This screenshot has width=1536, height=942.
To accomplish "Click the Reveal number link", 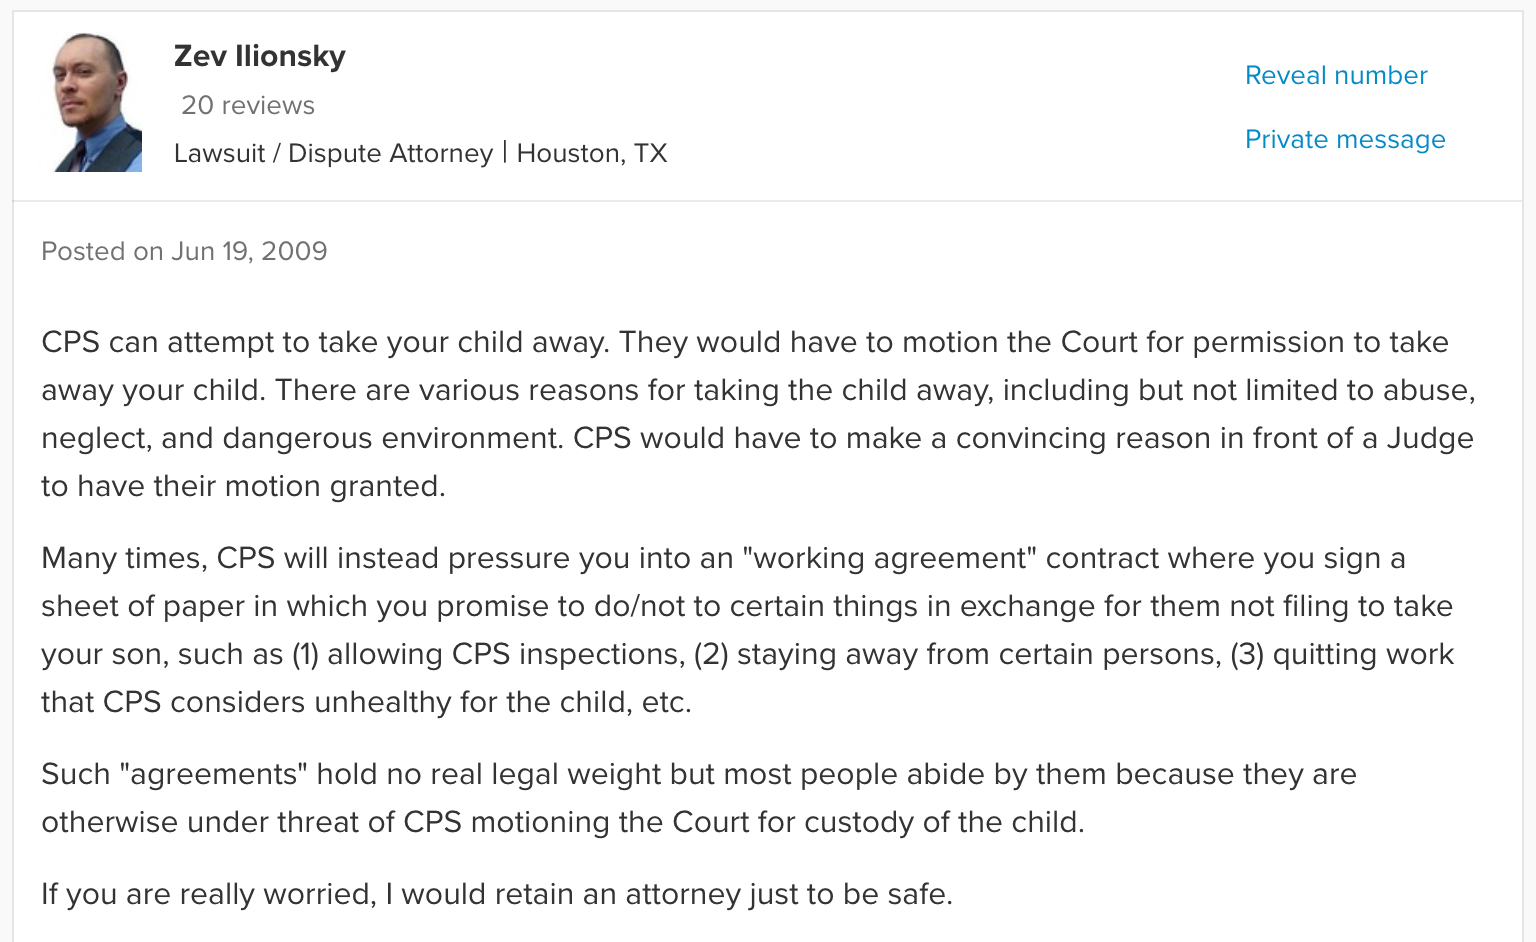I will click(1336, 75).
